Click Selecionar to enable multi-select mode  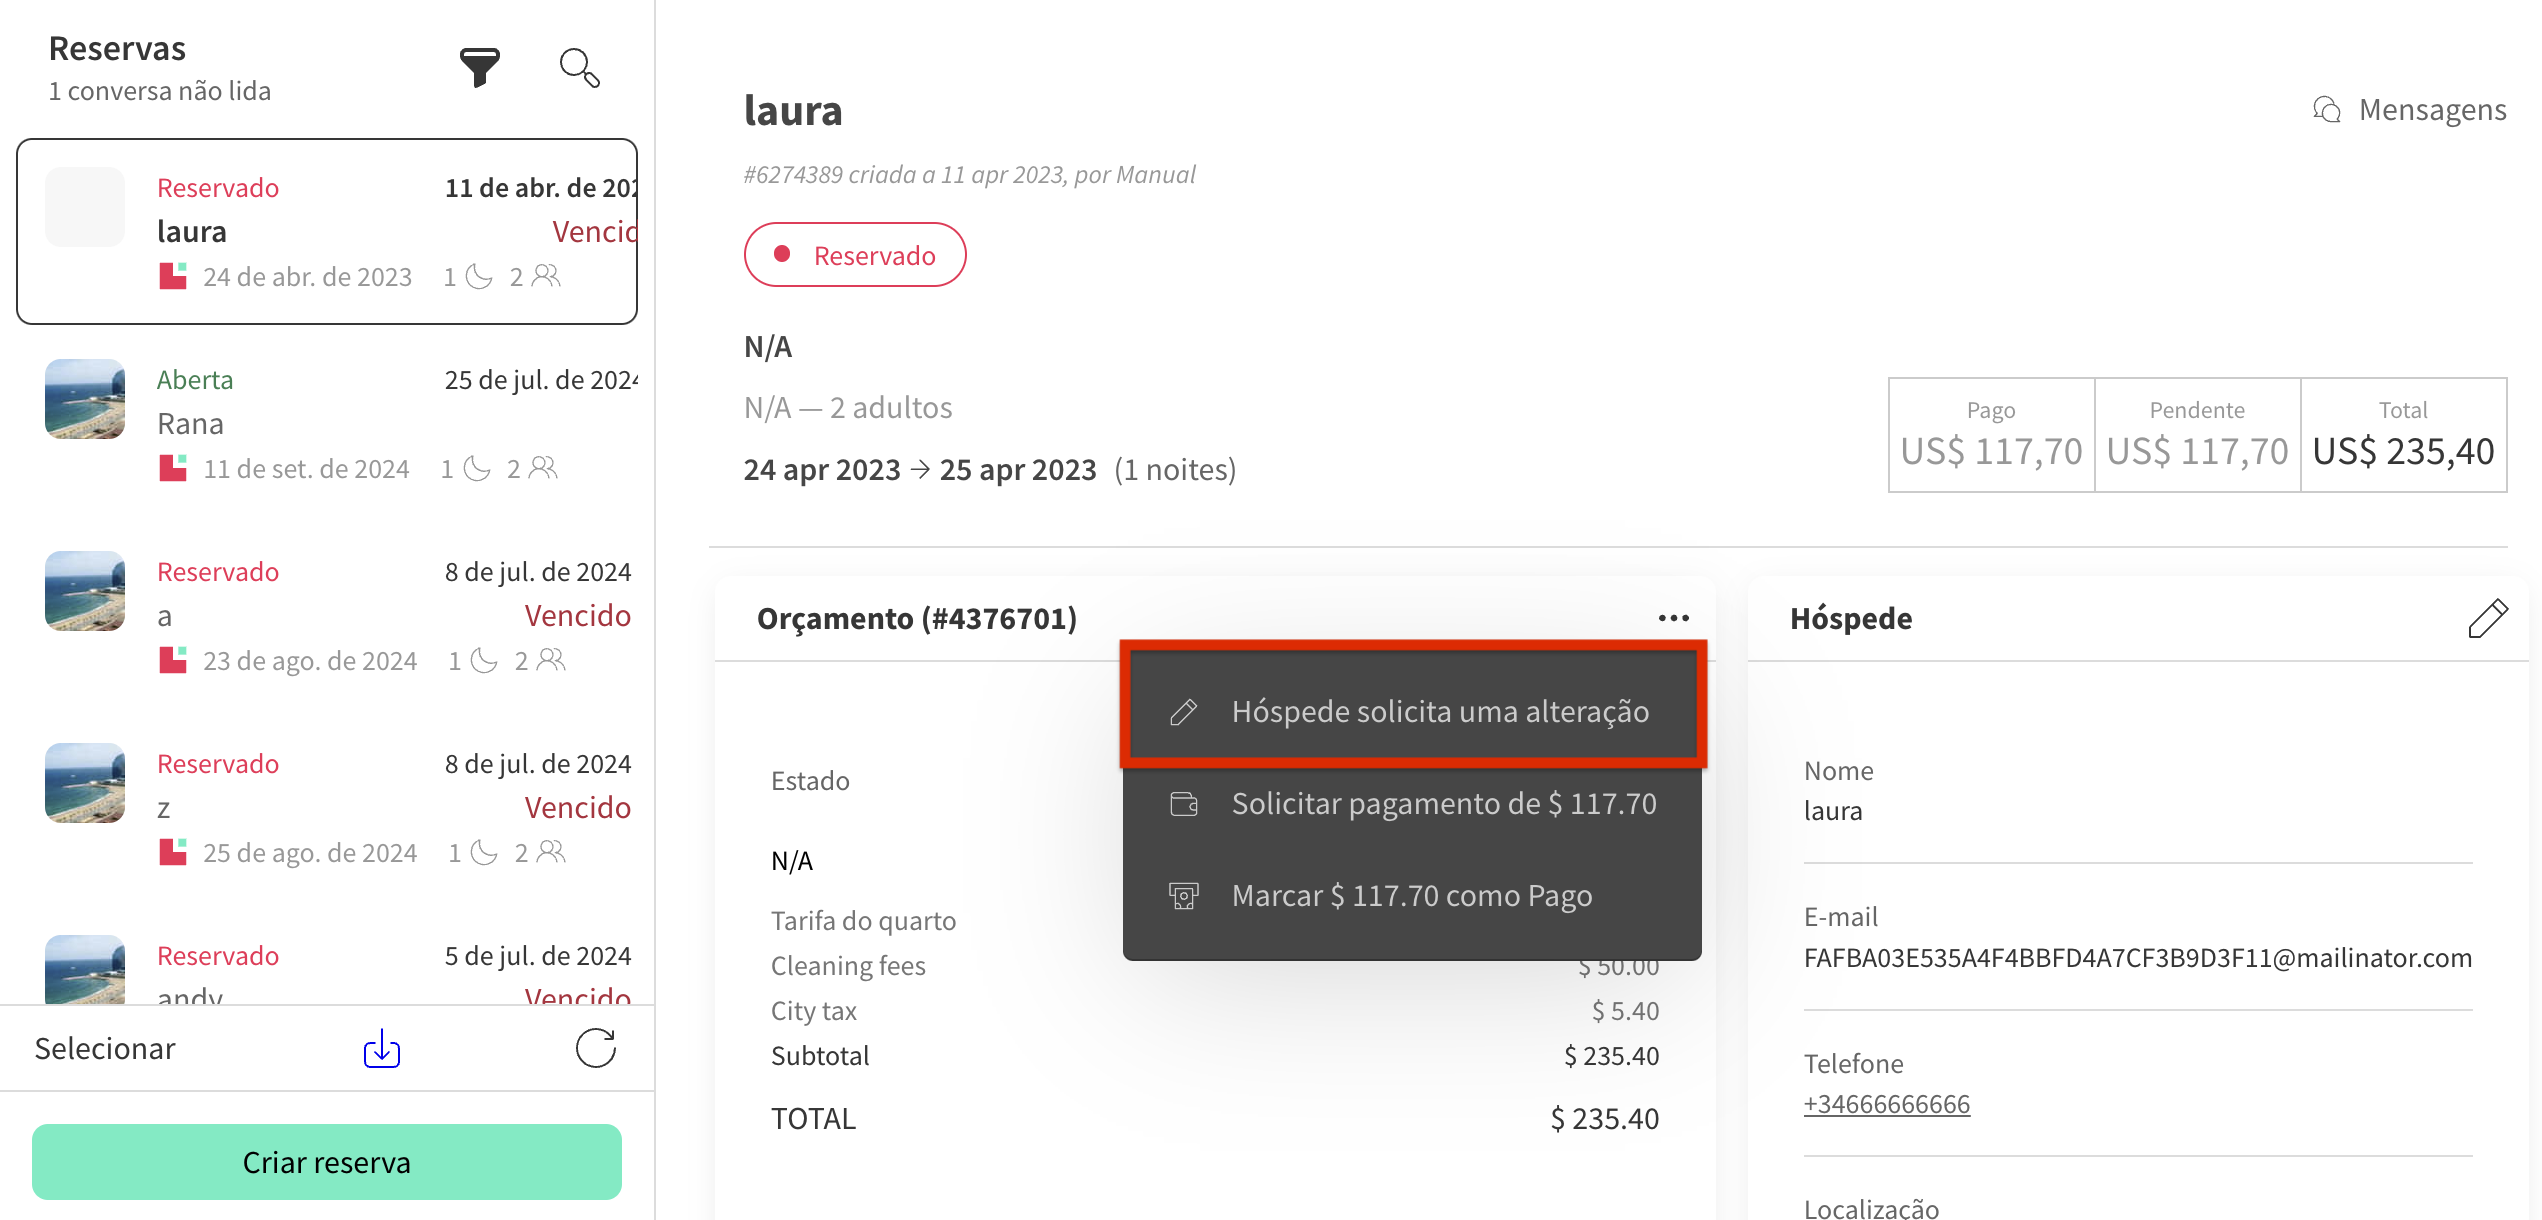(104, 1048)
